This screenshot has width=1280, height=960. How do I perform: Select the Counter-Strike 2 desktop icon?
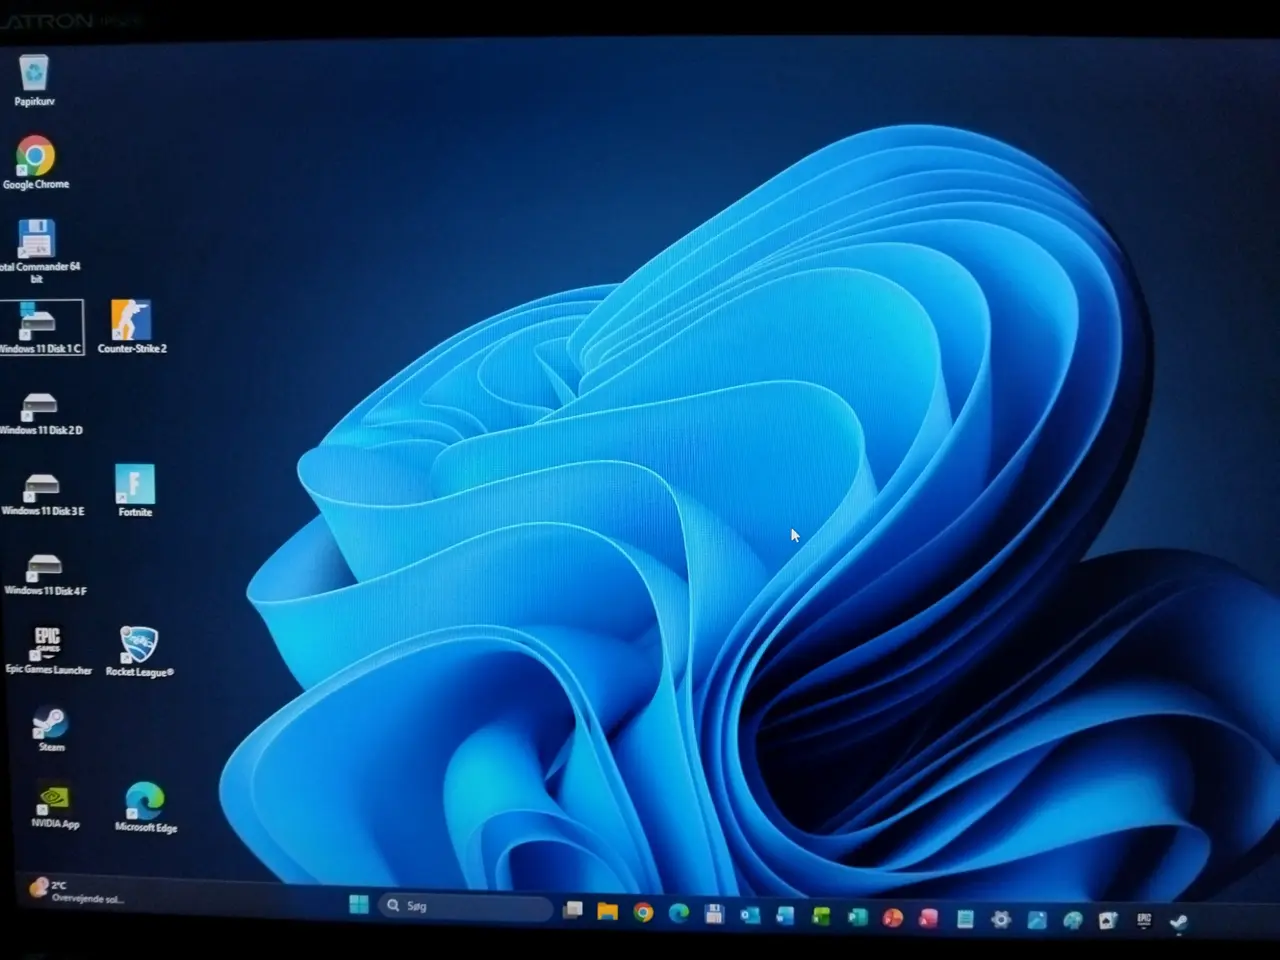click(131, 327)
